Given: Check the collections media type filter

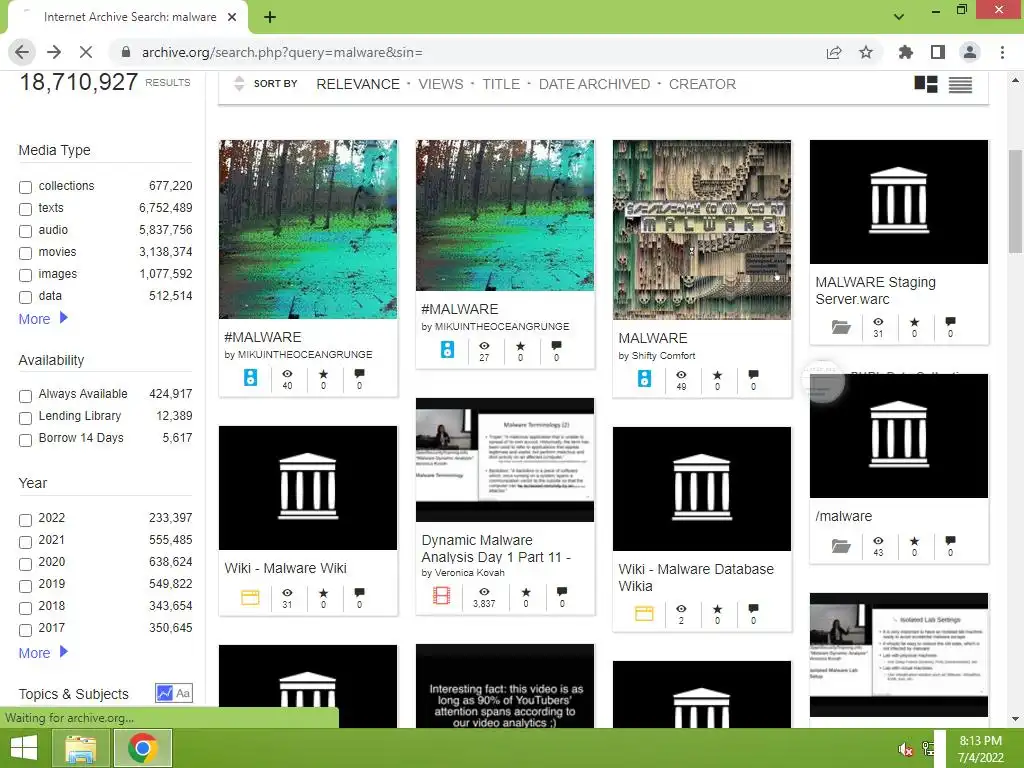Looking at the screenshot, I should click(25, 187).
